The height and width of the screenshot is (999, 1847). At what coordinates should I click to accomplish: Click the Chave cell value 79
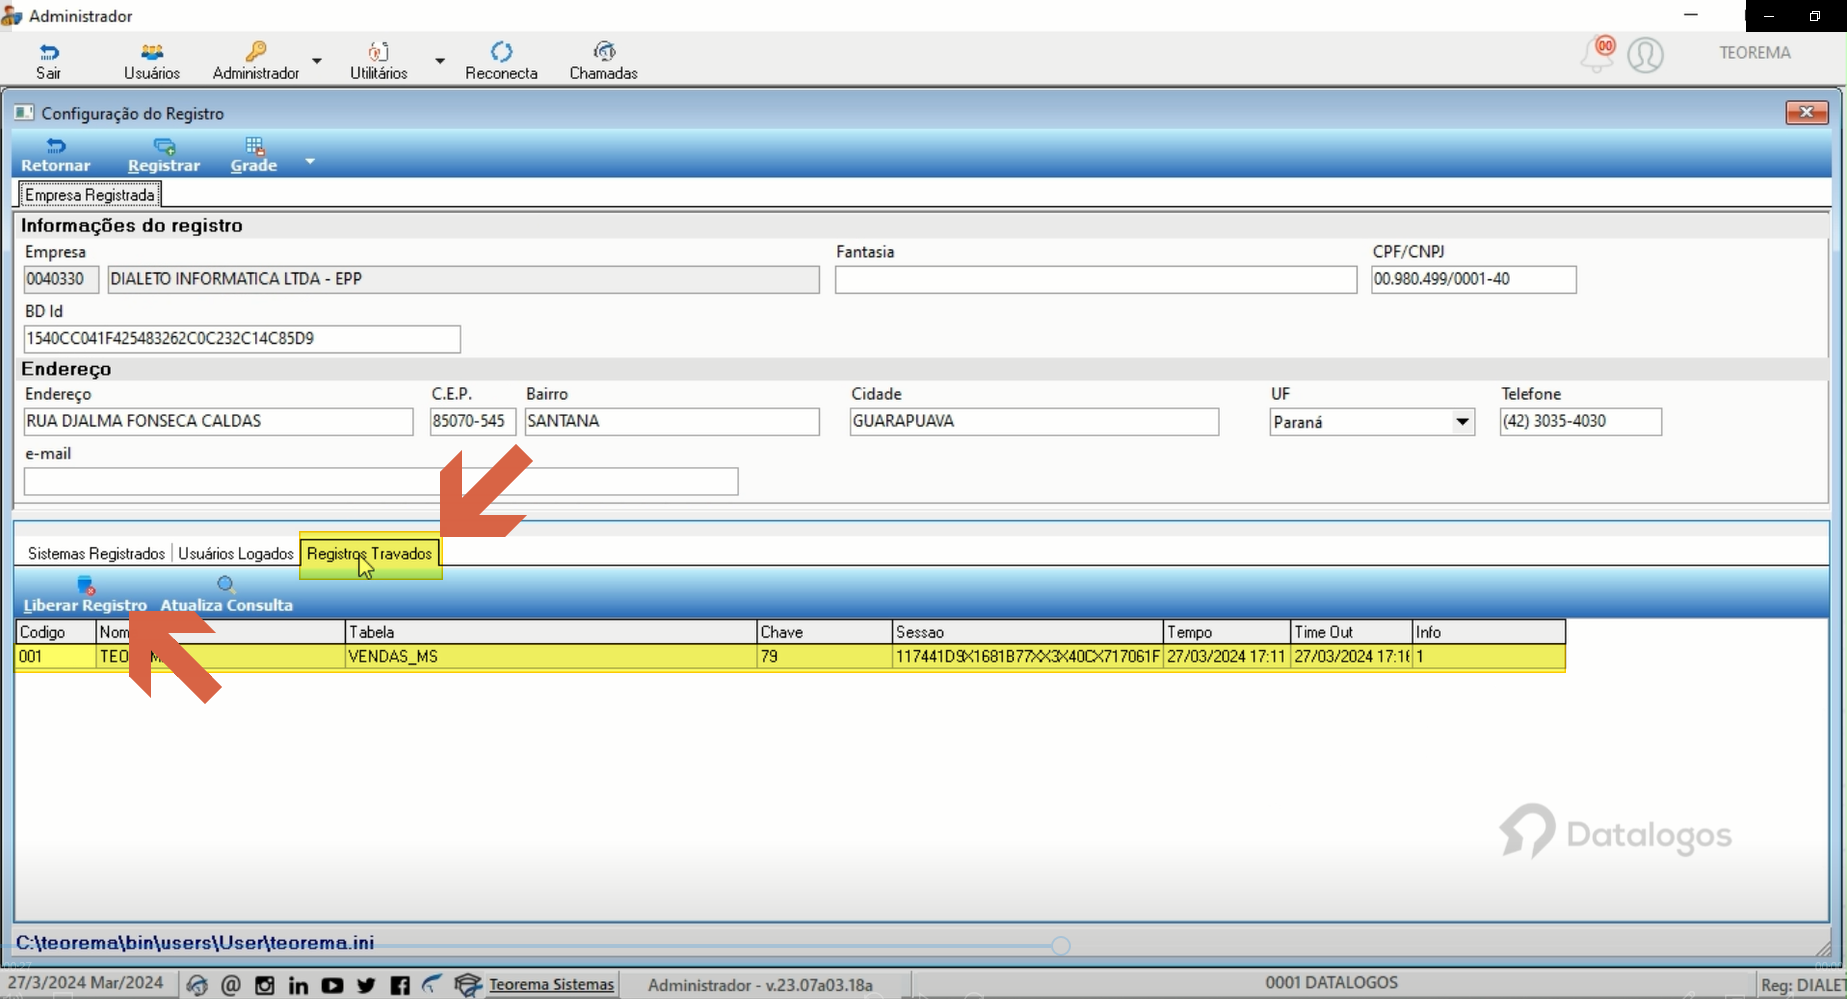[x=824, y=657]
